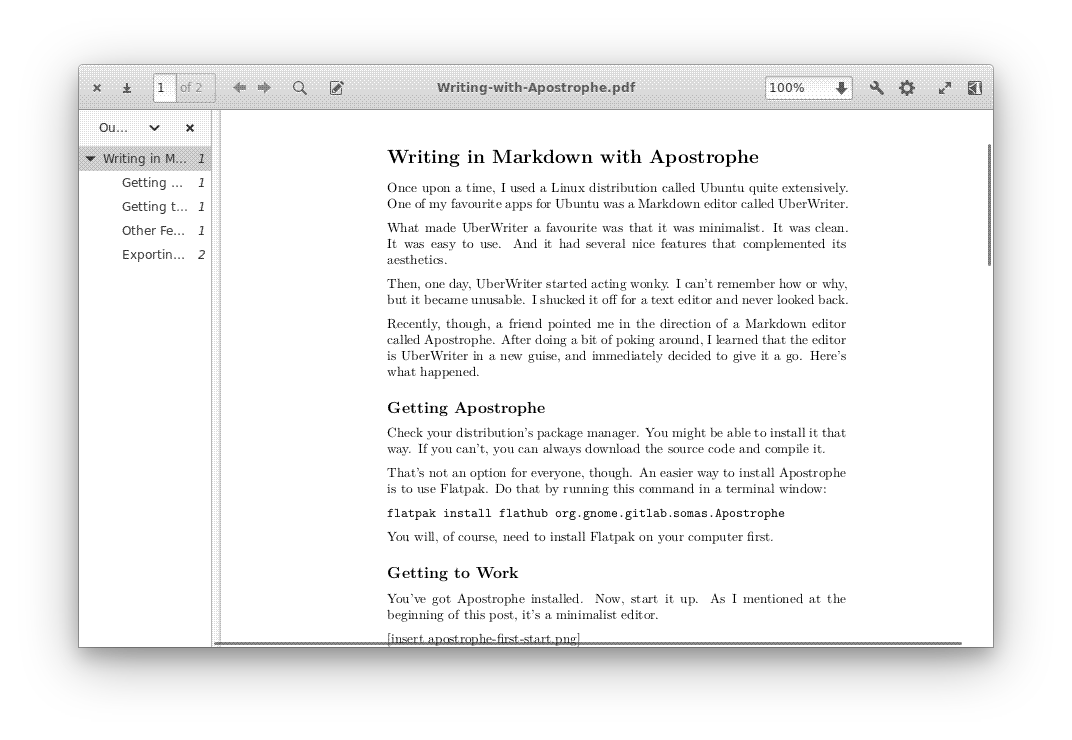Select the 'Other Fe...' outline entry
The image size is (1072, 740).
click(x=145, y=230)
